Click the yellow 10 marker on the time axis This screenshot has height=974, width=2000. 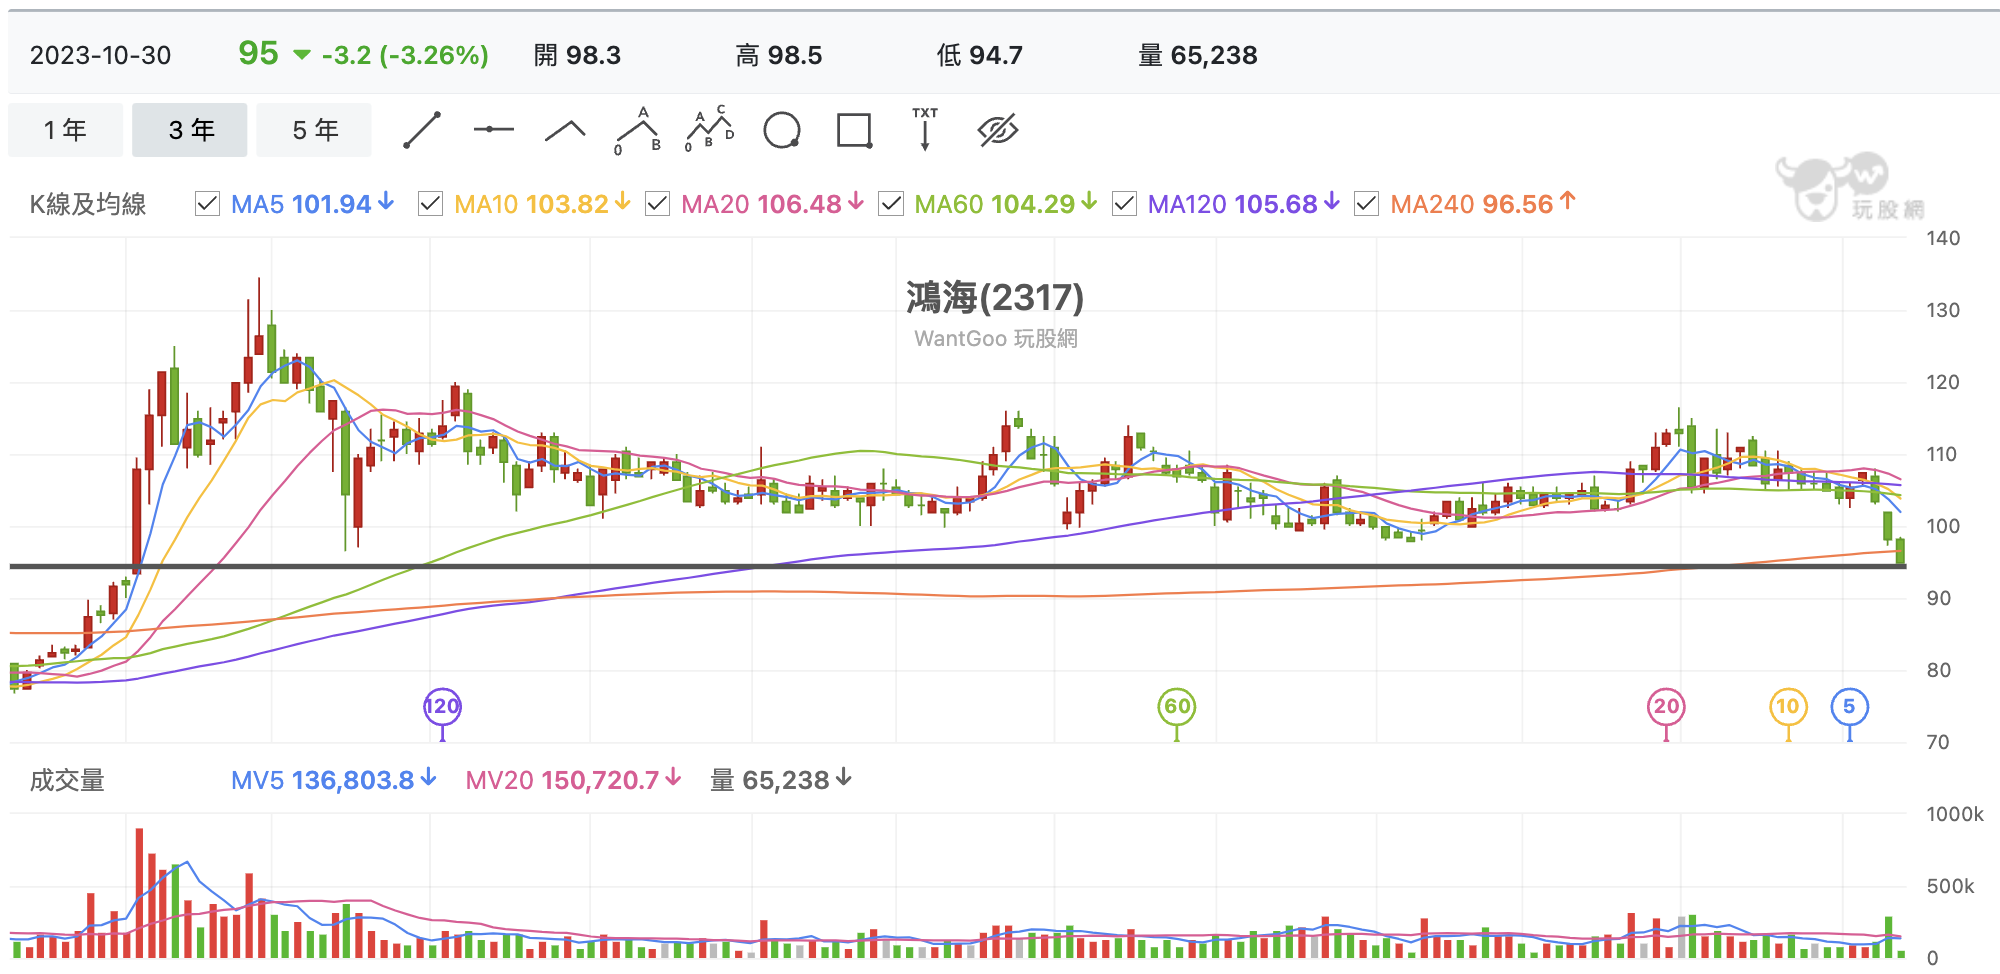click(x=1788, y=707)
